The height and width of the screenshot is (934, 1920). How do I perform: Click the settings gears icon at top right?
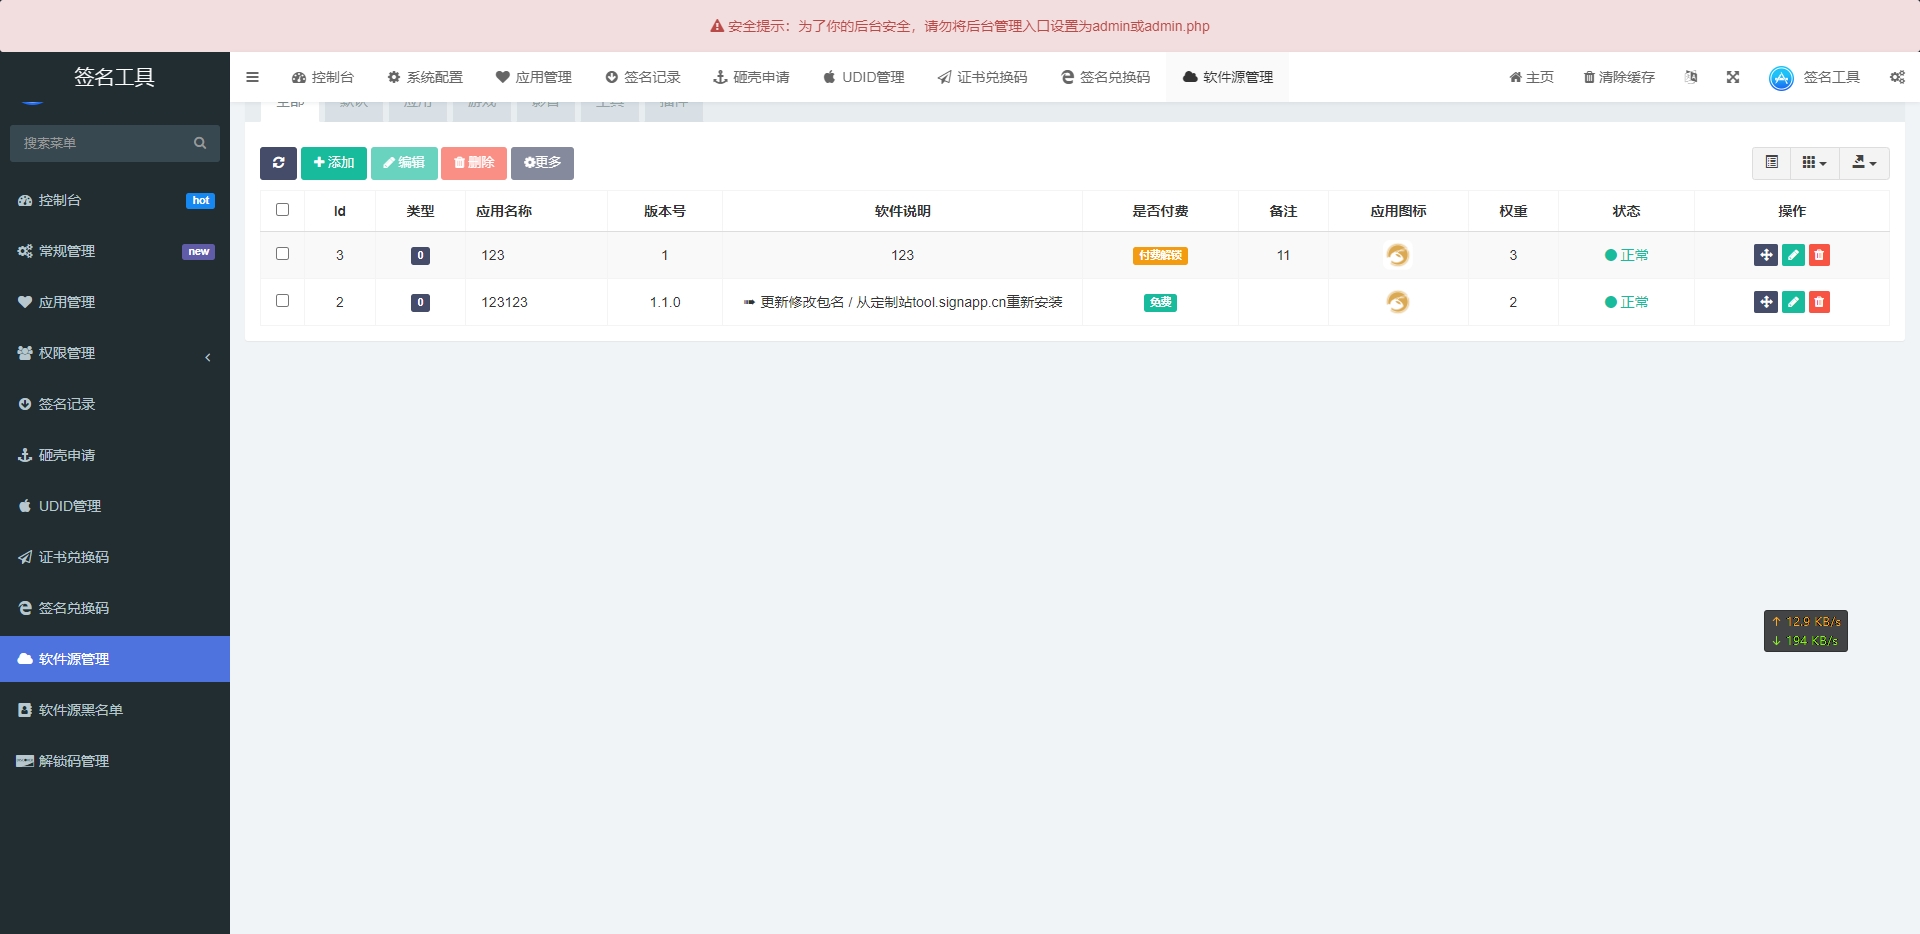(x=1897, y=77)
